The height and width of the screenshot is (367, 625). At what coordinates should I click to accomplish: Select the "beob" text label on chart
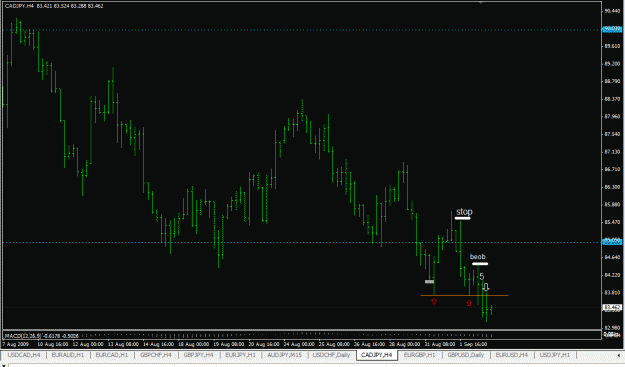point(478,257)
